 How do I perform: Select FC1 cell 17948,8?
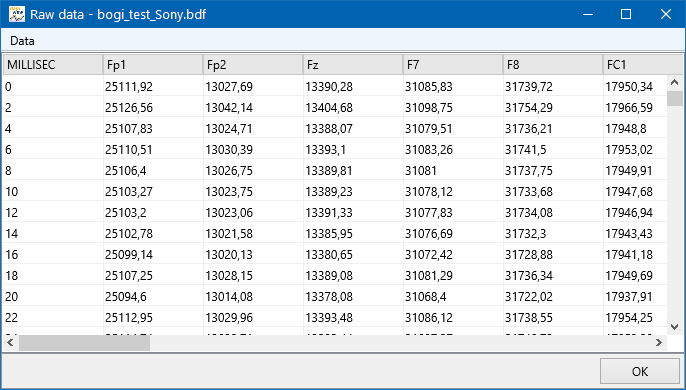635,129
